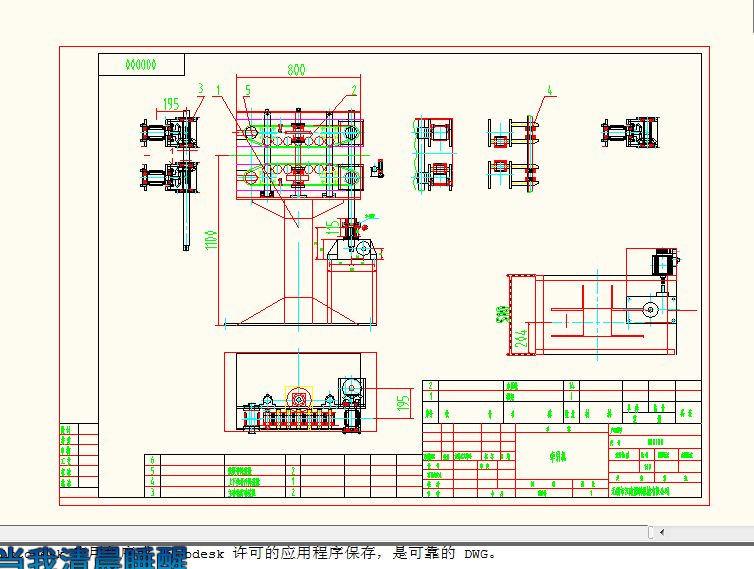754x569 pixels.
Task: Click part callout number 5
Action: pos(247,91)
